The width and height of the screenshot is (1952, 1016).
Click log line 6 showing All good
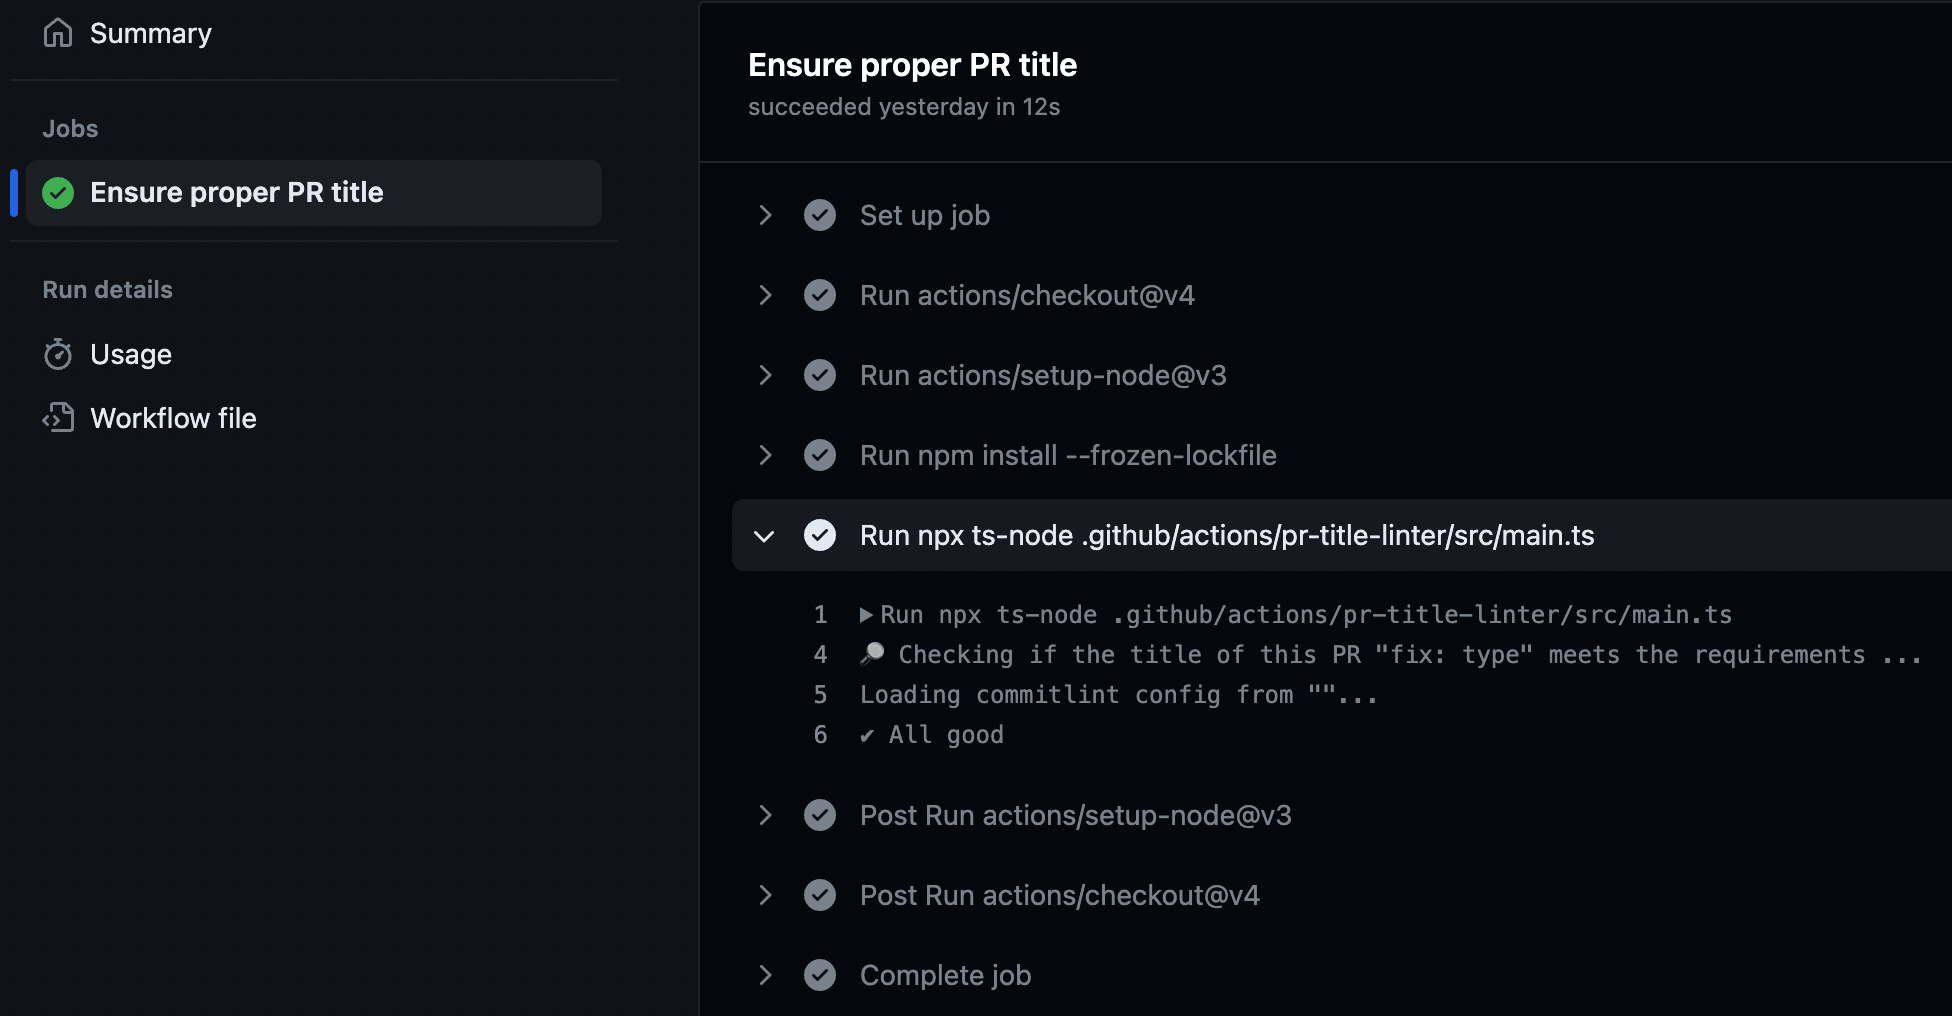tap(931, 734)
